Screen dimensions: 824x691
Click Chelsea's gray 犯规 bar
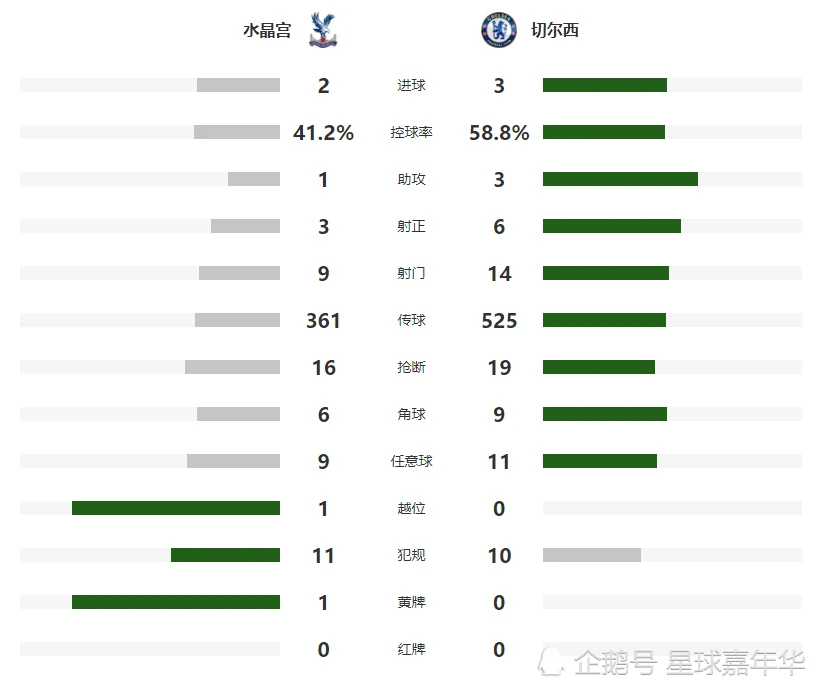click(592, 555)
